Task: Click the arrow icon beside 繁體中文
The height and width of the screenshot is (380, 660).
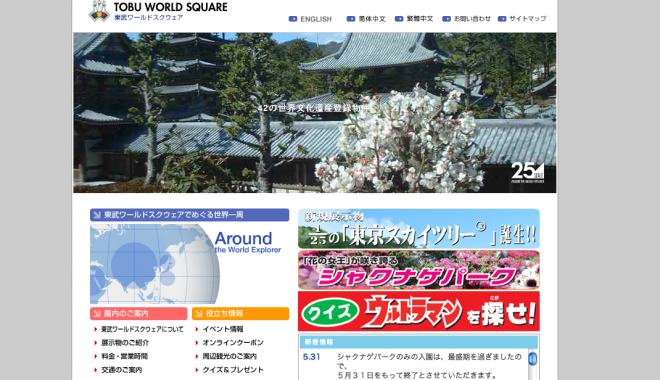Action: 399,19
